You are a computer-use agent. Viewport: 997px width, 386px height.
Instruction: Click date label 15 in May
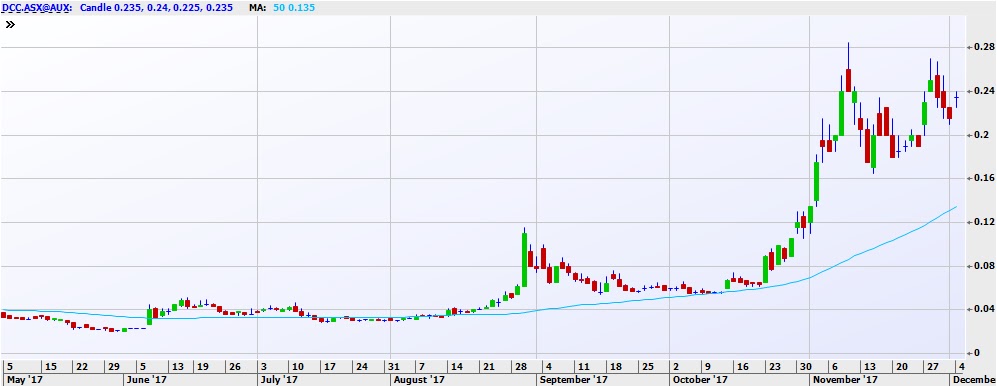(x=50, y=366)
